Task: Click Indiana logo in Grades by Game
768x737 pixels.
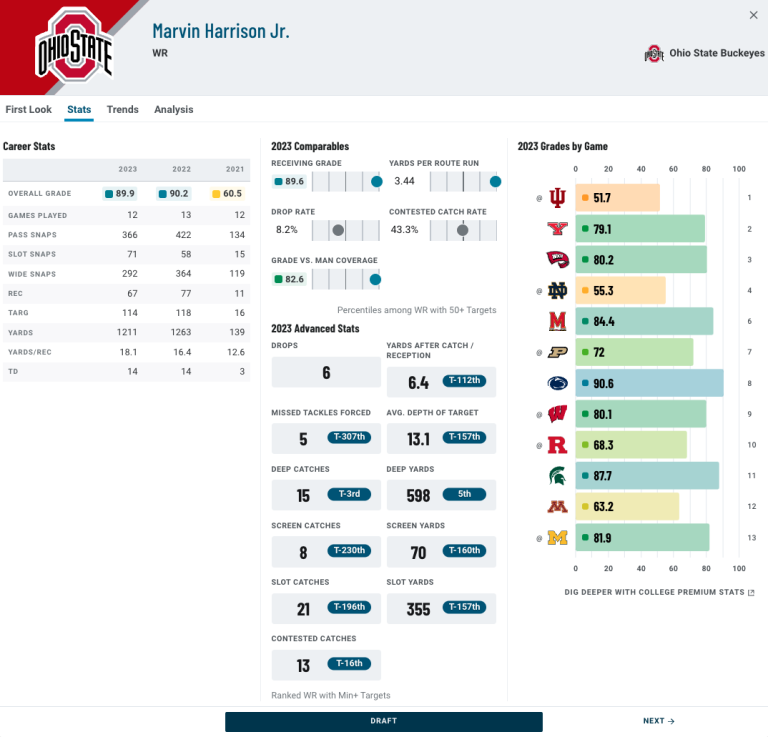Action: 557,198
